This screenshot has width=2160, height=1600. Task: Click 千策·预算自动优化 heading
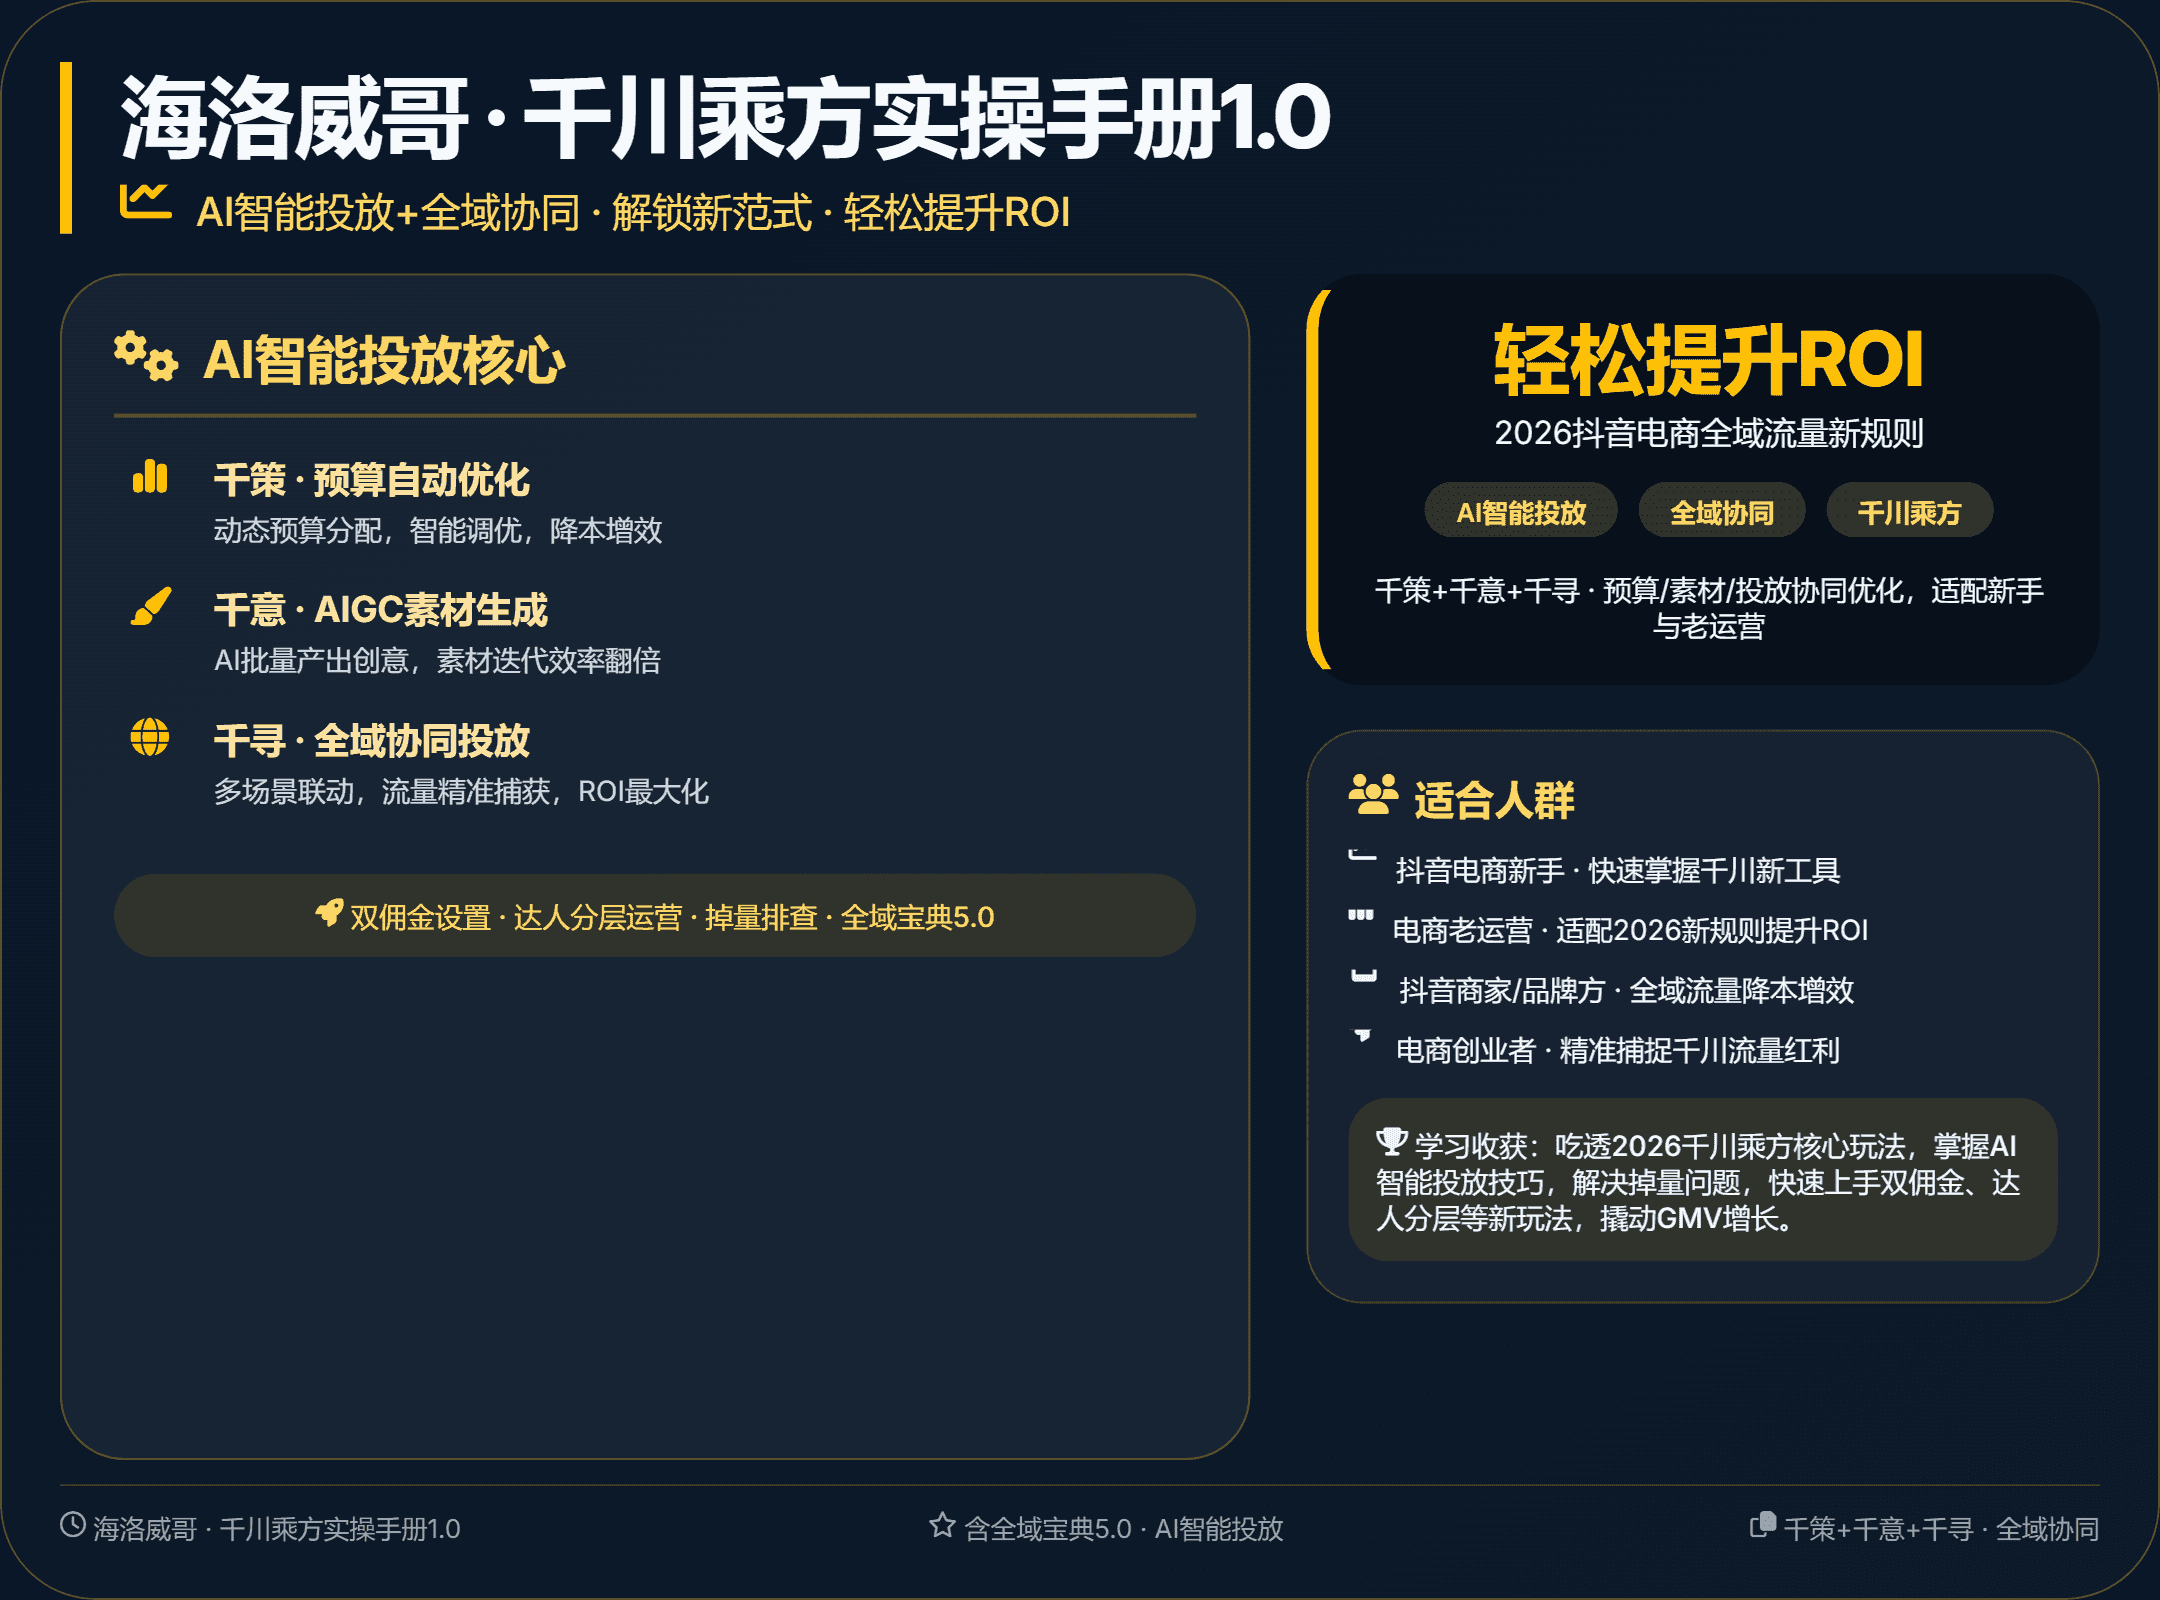click(x=371, y=480)
